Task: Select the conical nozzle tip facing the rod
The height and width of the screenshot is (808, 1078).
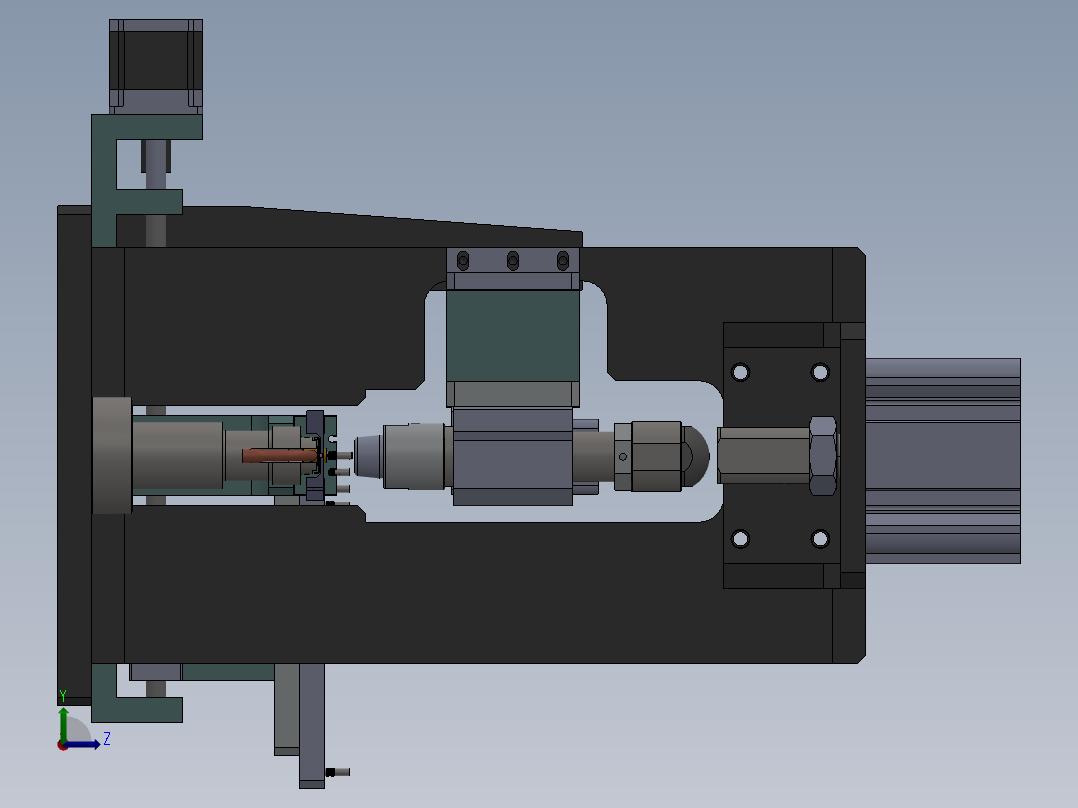Action: point(368,457)
